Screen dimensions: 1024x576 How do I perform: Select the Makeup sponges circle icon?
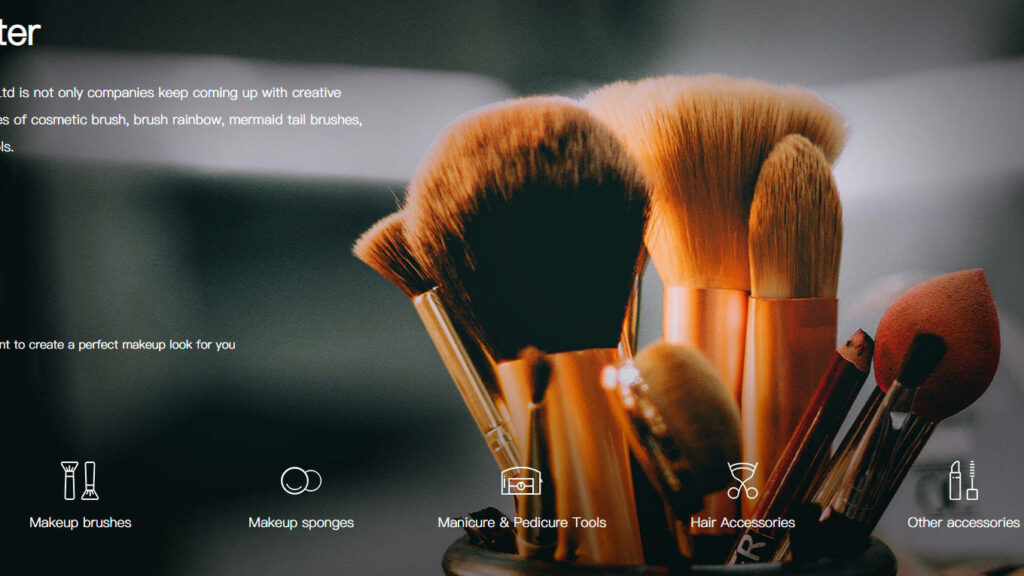click(x=301, y=481)
